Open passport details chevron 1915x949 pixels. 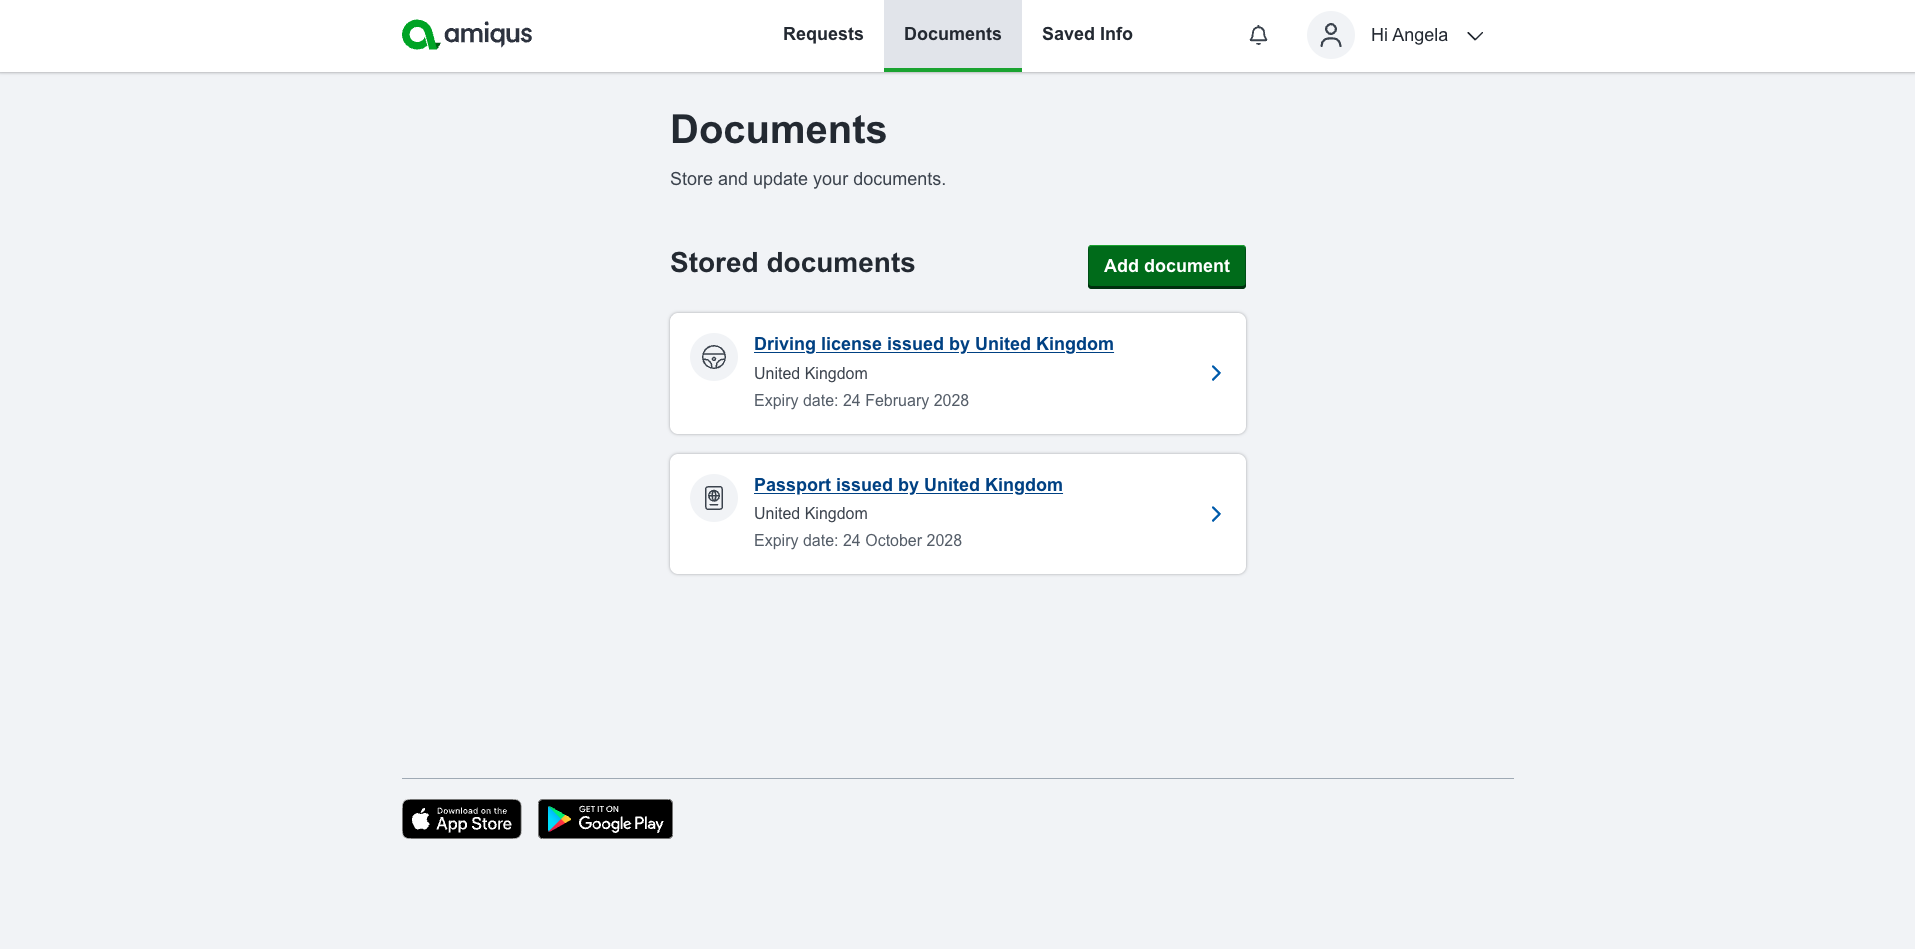click(1216, 514)
